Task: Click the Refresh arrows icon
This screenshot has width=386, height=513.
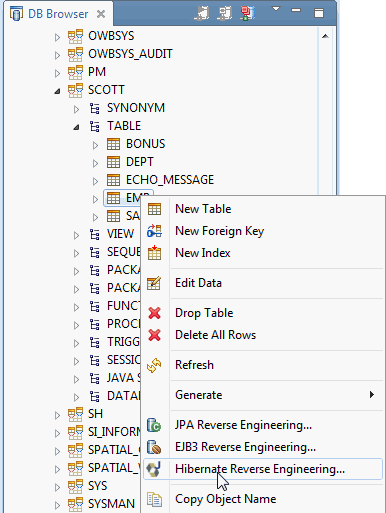Action: (x=154, y=365)
